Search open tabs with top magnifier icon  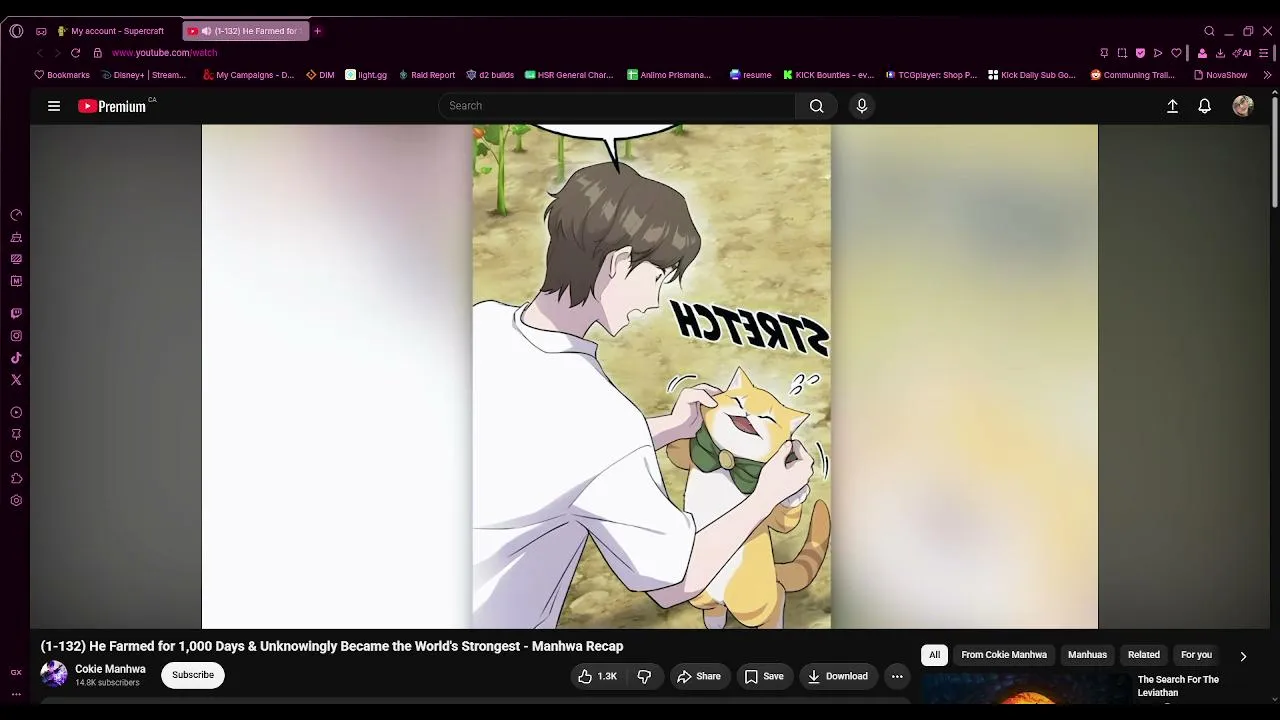click(1209, 31)
